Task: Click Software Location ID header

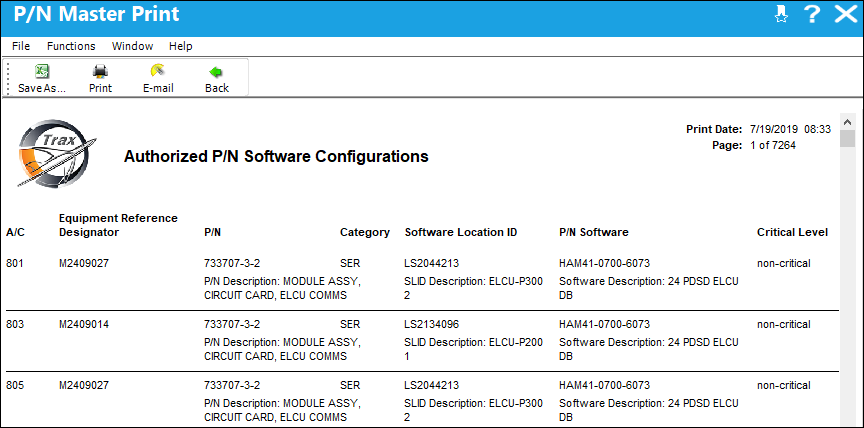Action: 461,232
